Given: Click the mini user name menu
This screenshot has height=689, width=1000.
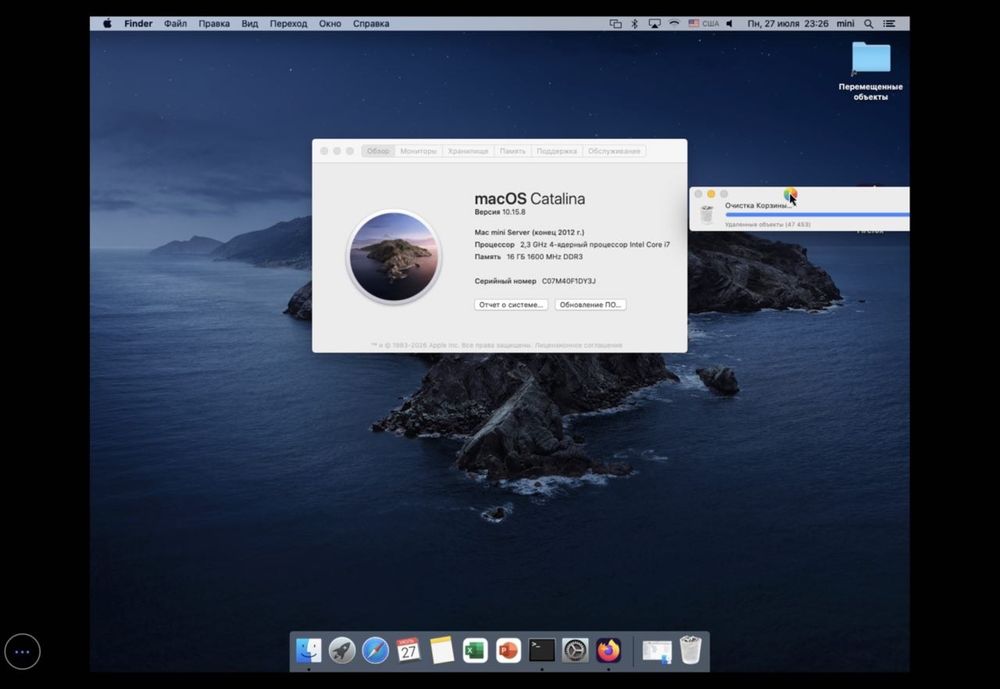Looking at the screenshot, I should 845,24.
